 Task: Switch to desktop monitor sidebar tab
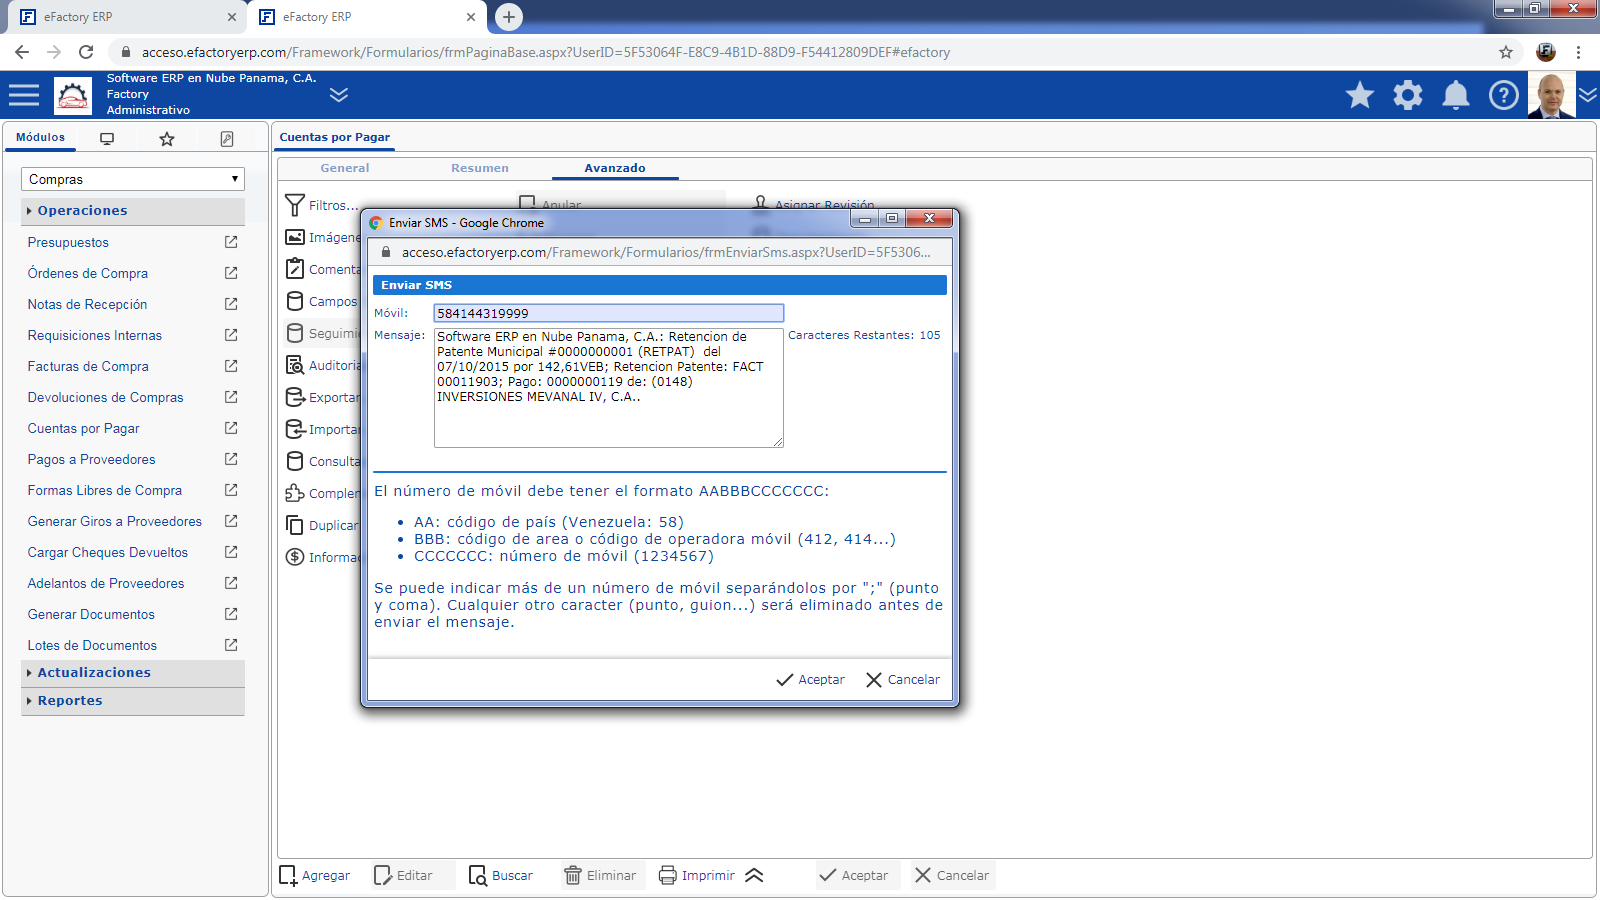(x=107, y=139)
